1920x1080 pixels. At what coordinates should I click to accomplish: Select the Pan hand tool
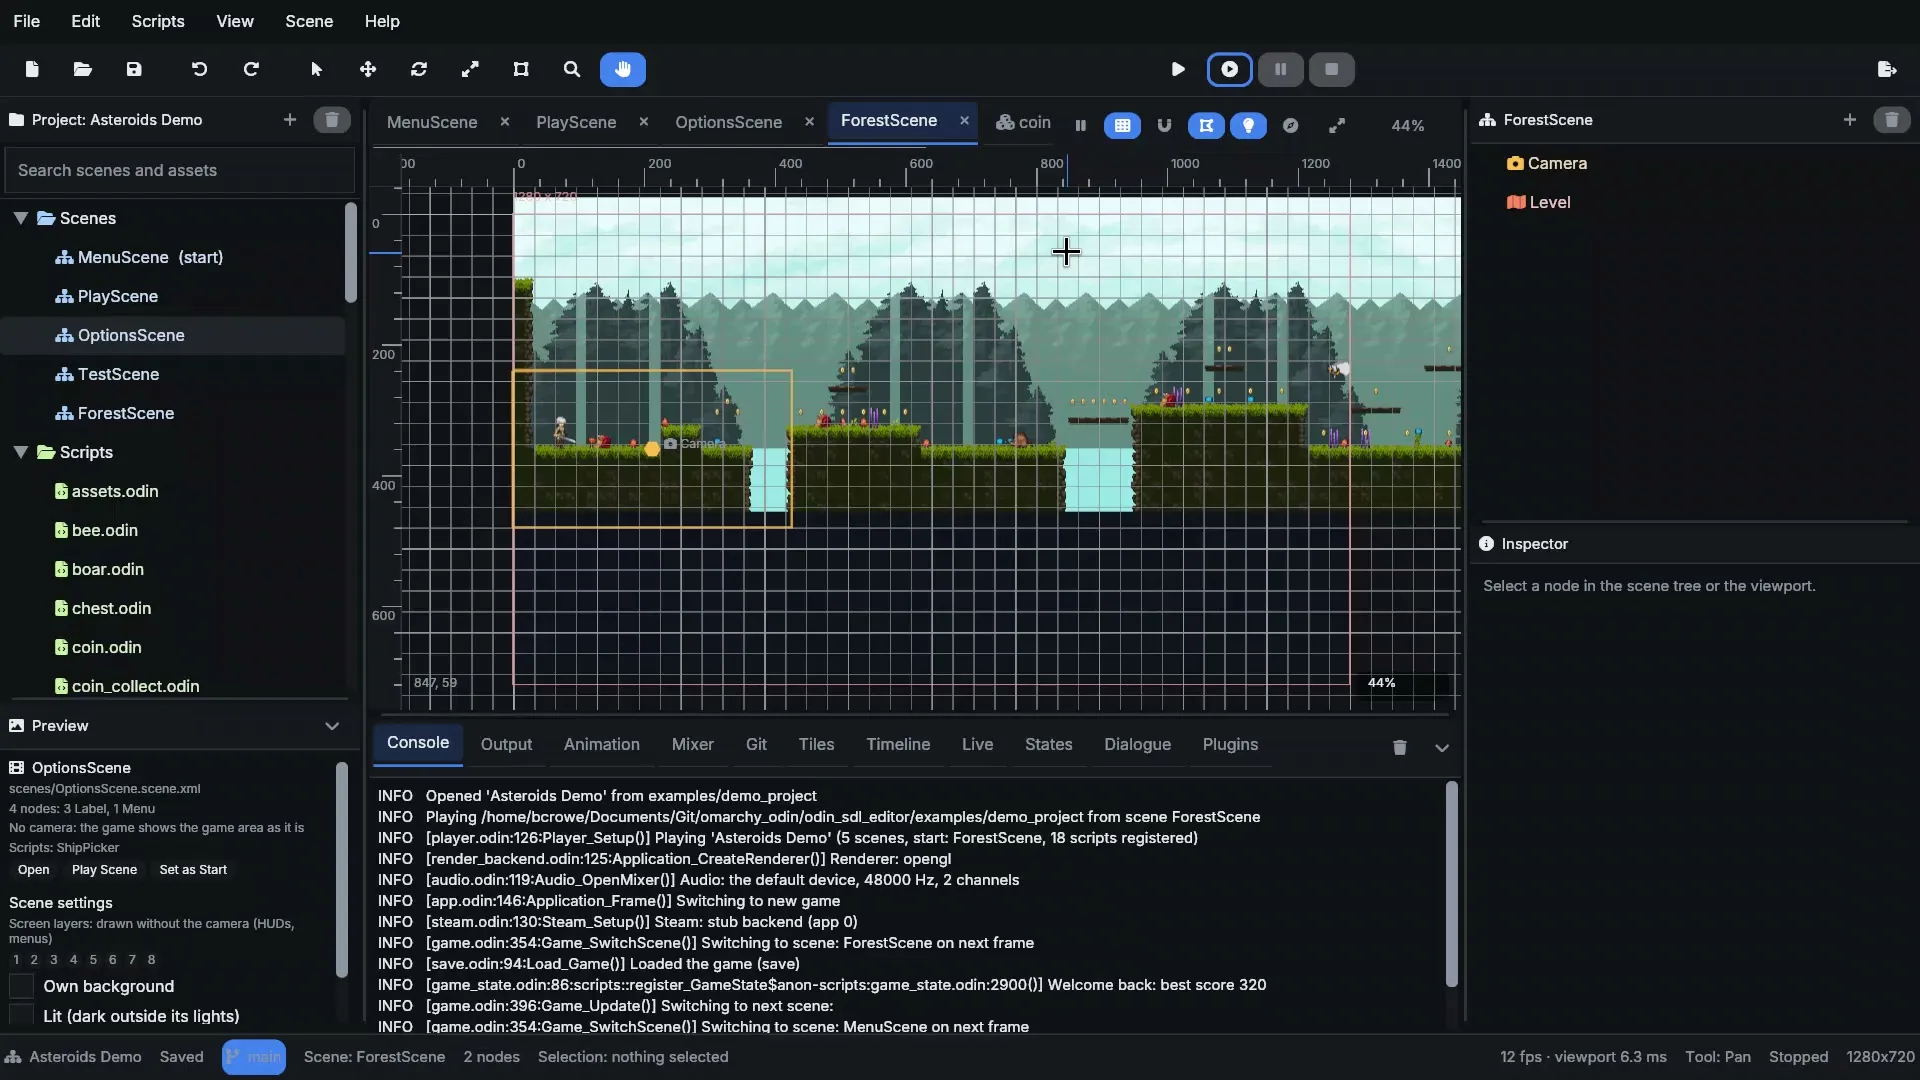[x=623, y=69]
